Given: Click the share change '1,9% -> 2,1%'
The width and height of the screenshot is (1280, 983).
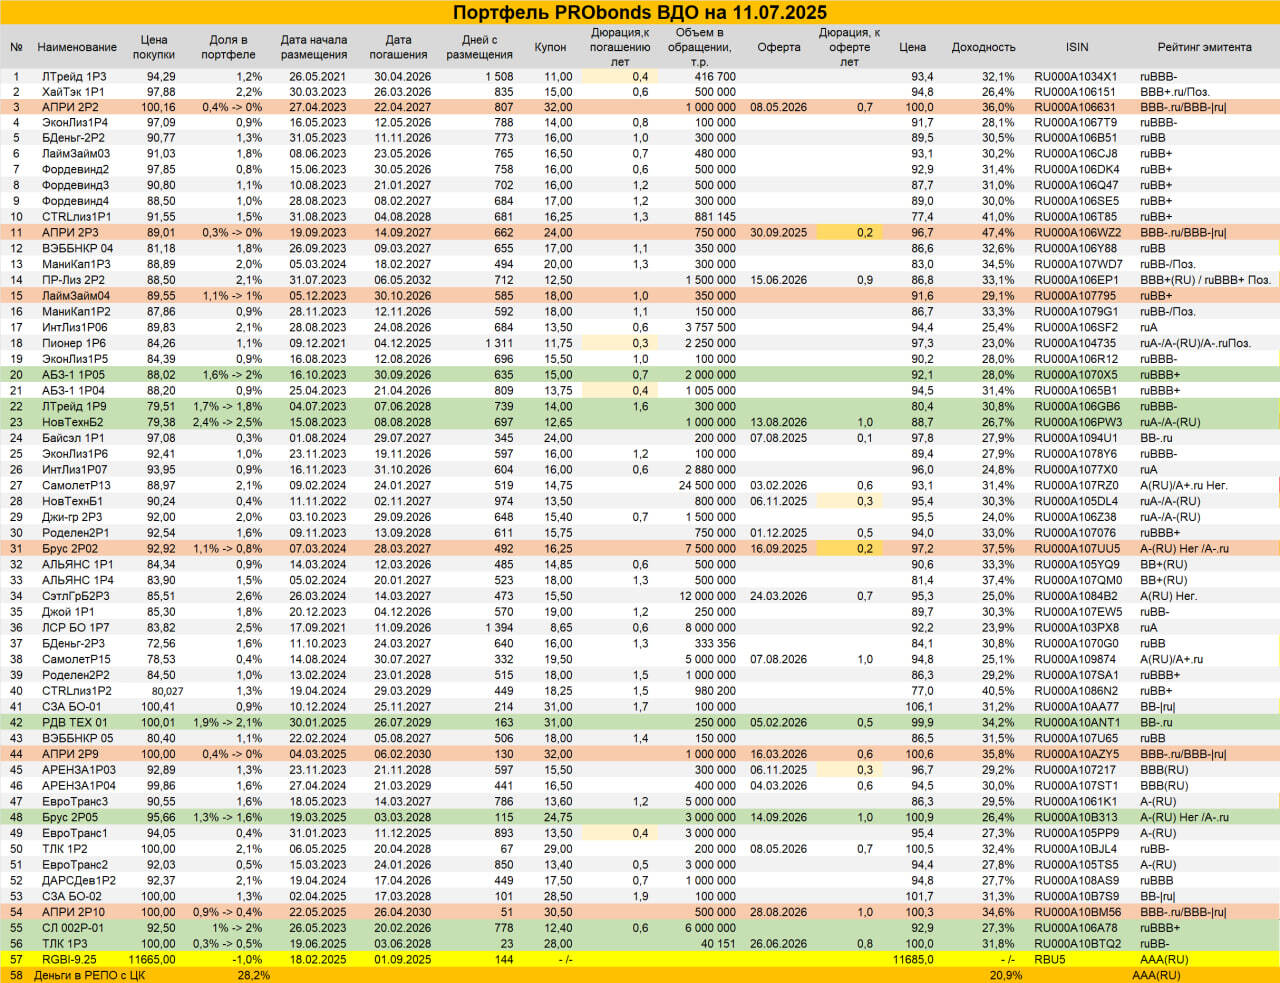Looking at the screenshot, I should click(227, 722).
